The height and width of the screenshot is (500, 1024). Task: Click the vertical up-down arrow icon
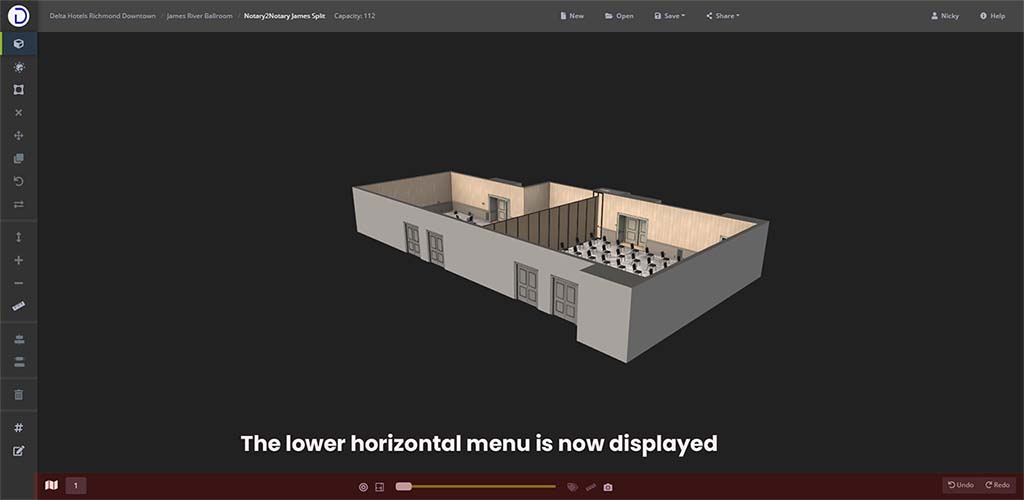[19, 237]
